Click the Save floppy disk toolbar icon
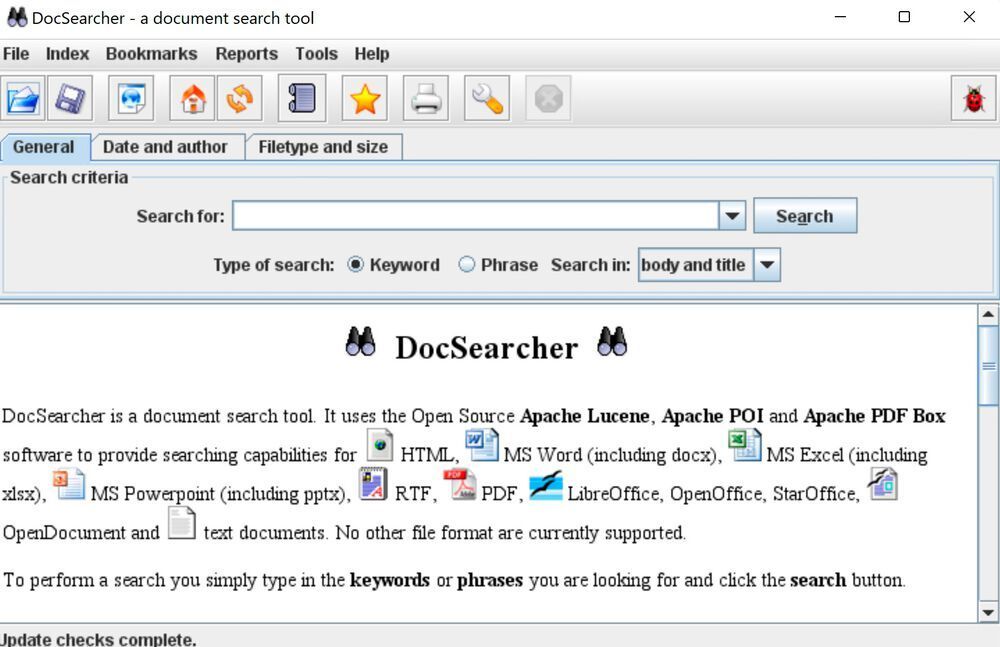This screenshot has height=647, width=1000. 70,98
